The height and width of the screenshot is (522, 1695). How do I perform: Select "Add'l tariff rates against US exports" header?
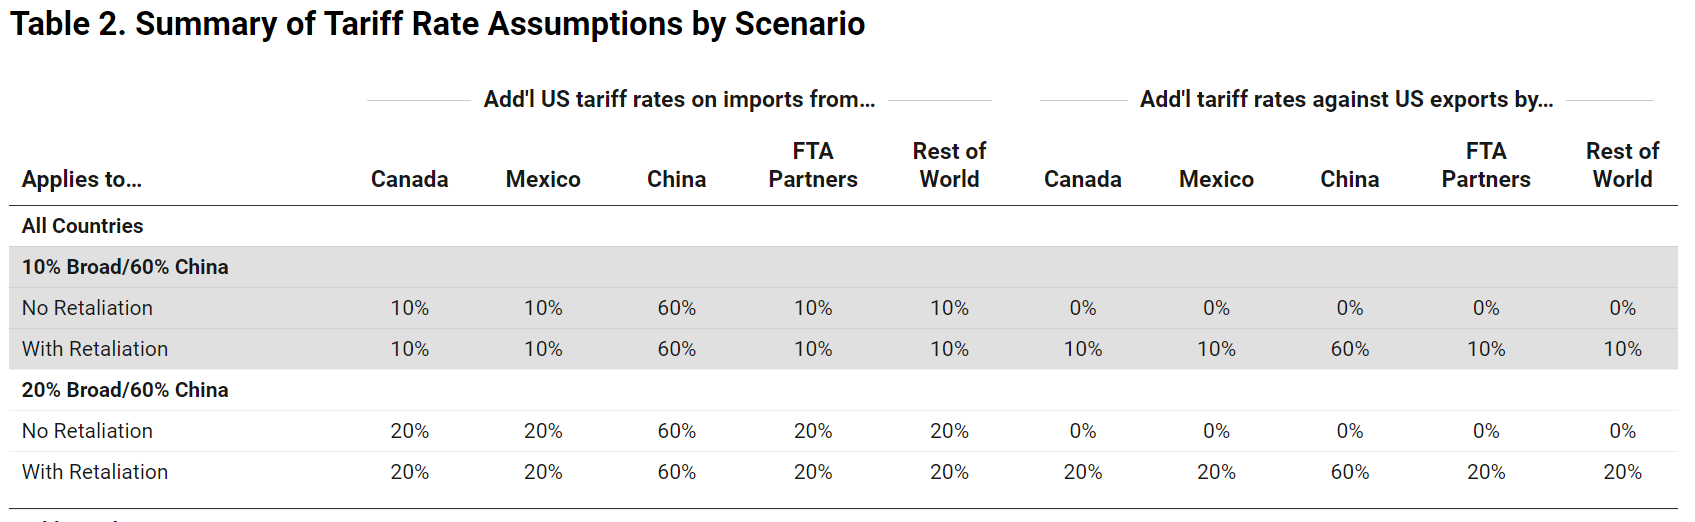point(1346,99)
